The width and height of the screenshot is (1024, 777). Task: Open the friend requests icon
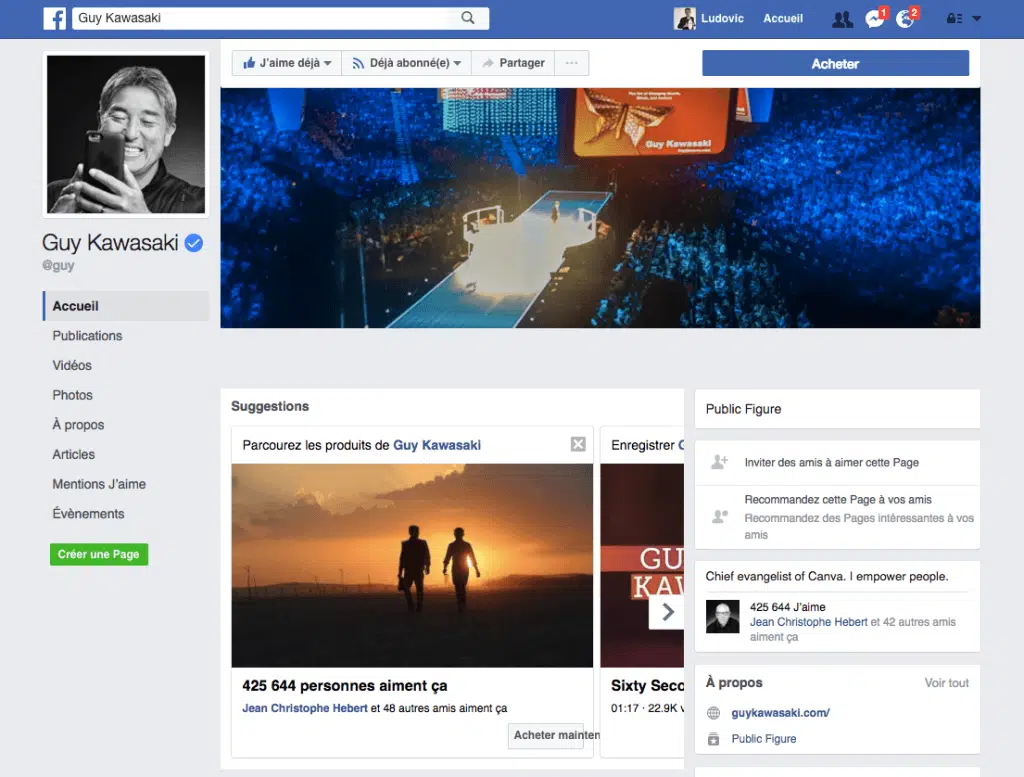842,19
